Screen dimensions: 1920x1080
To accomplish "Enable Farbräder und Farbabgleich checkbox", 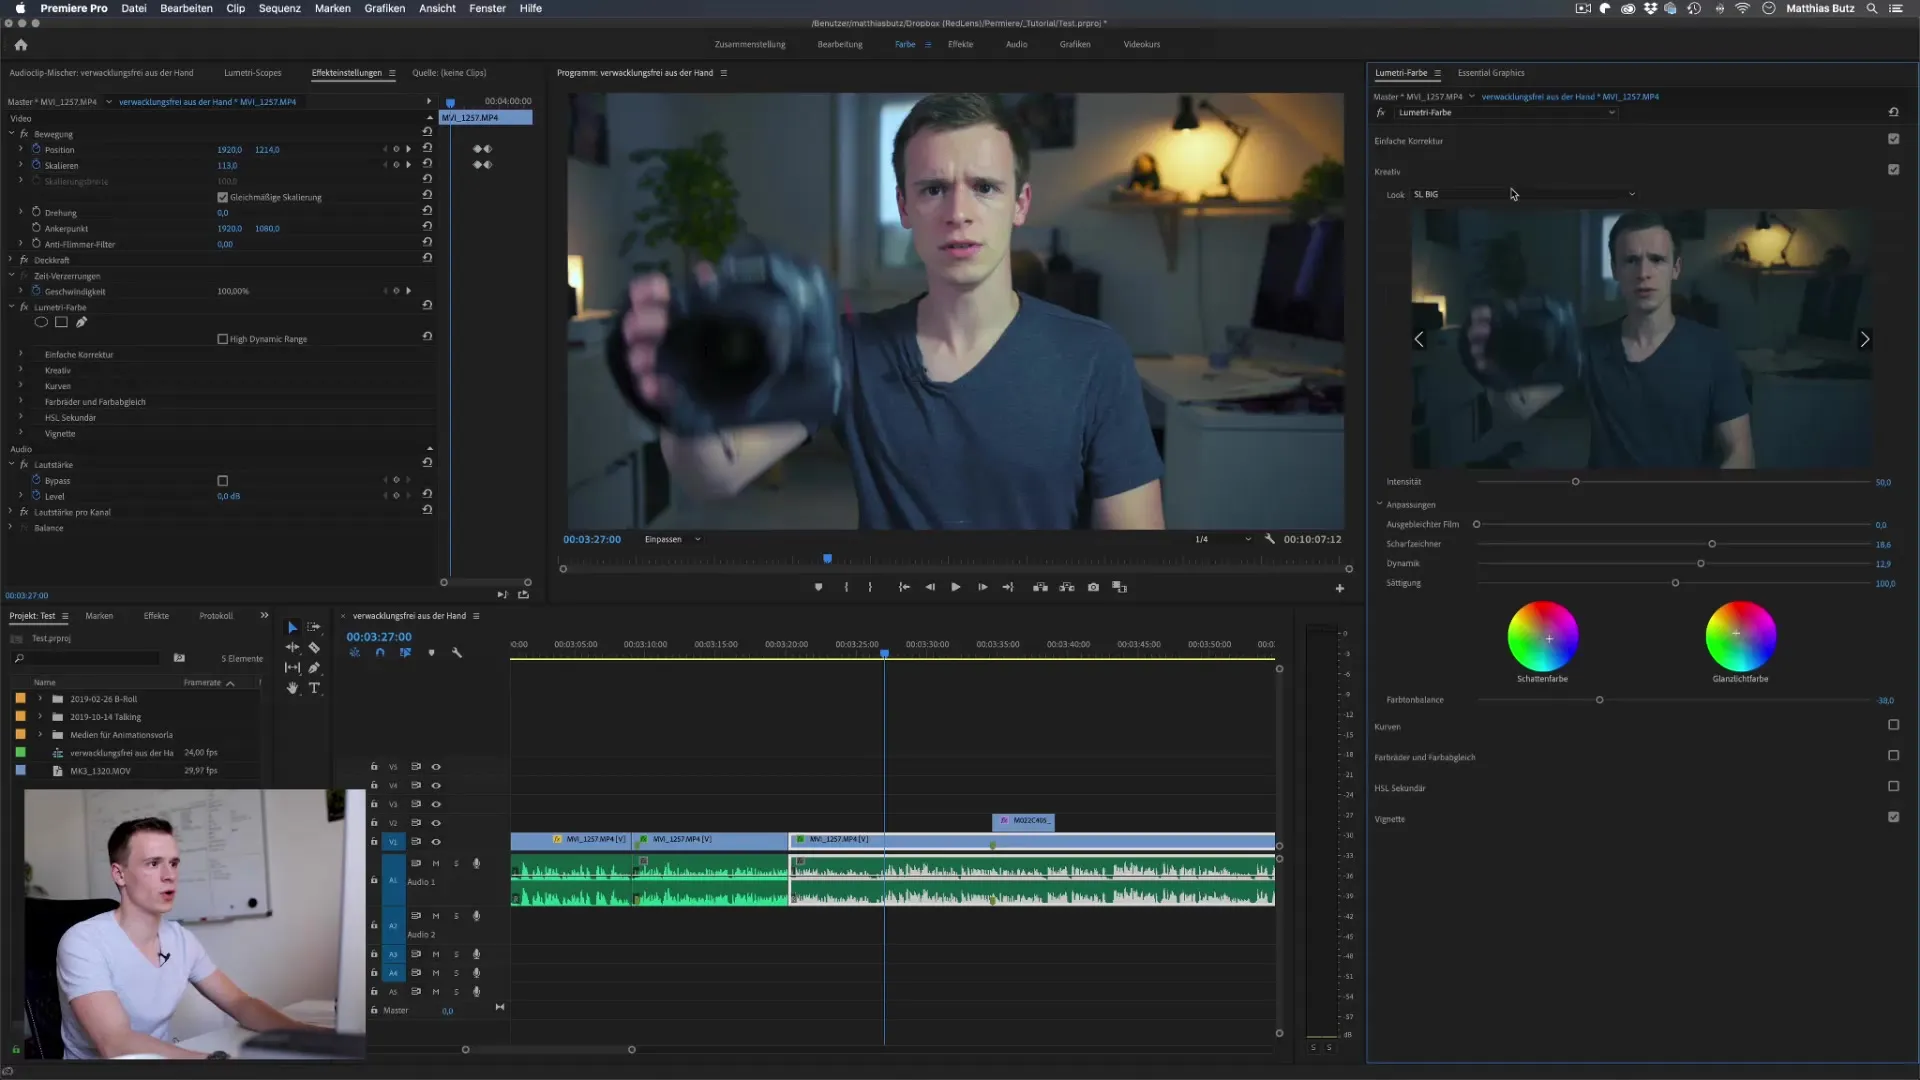I will coord(1893,756).
